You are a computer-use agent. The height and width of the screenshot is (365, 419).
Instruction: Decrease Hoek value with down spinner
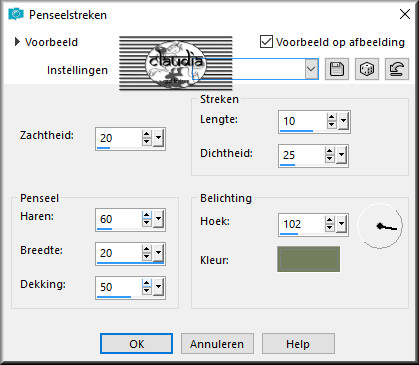(x=330, y=228)
